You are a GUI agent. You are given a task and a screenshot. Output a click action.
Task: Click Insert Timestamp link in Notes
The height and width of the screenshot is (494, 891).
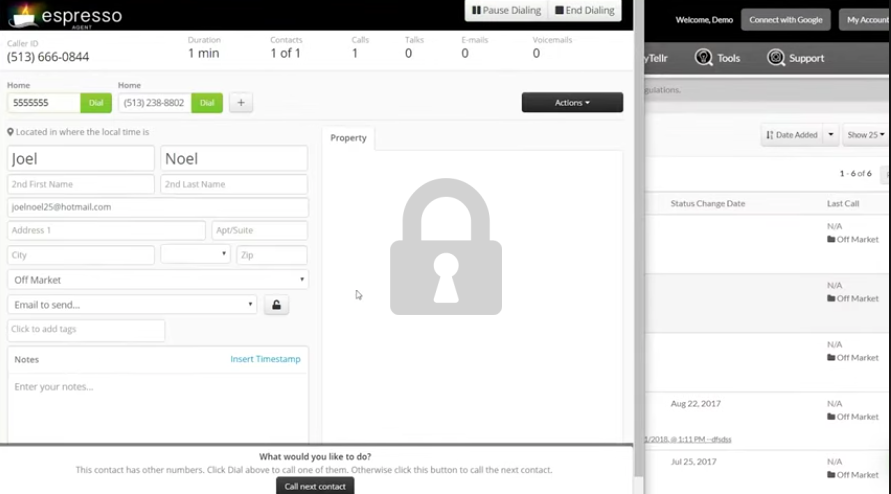pos(265,359)
